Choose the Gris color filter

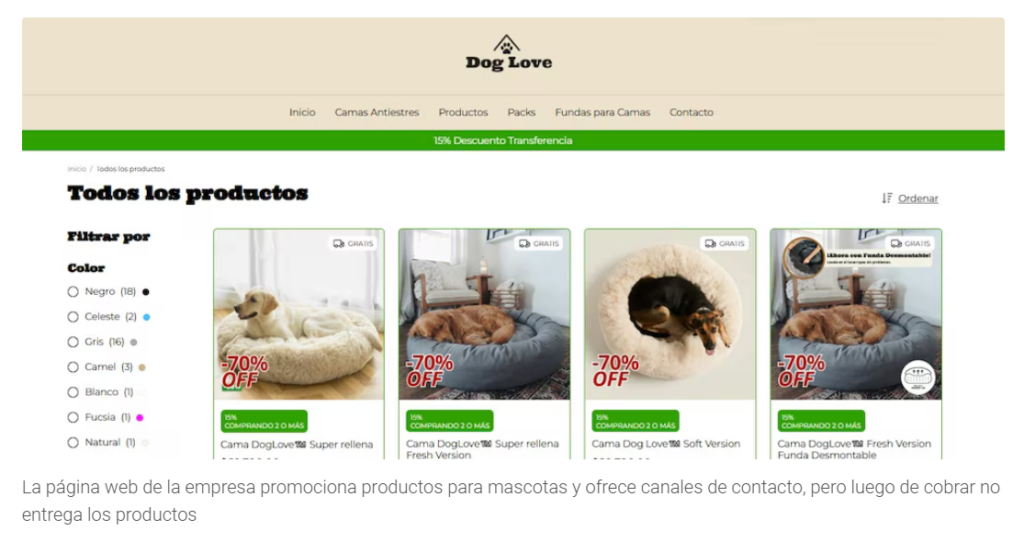[72, 342]
